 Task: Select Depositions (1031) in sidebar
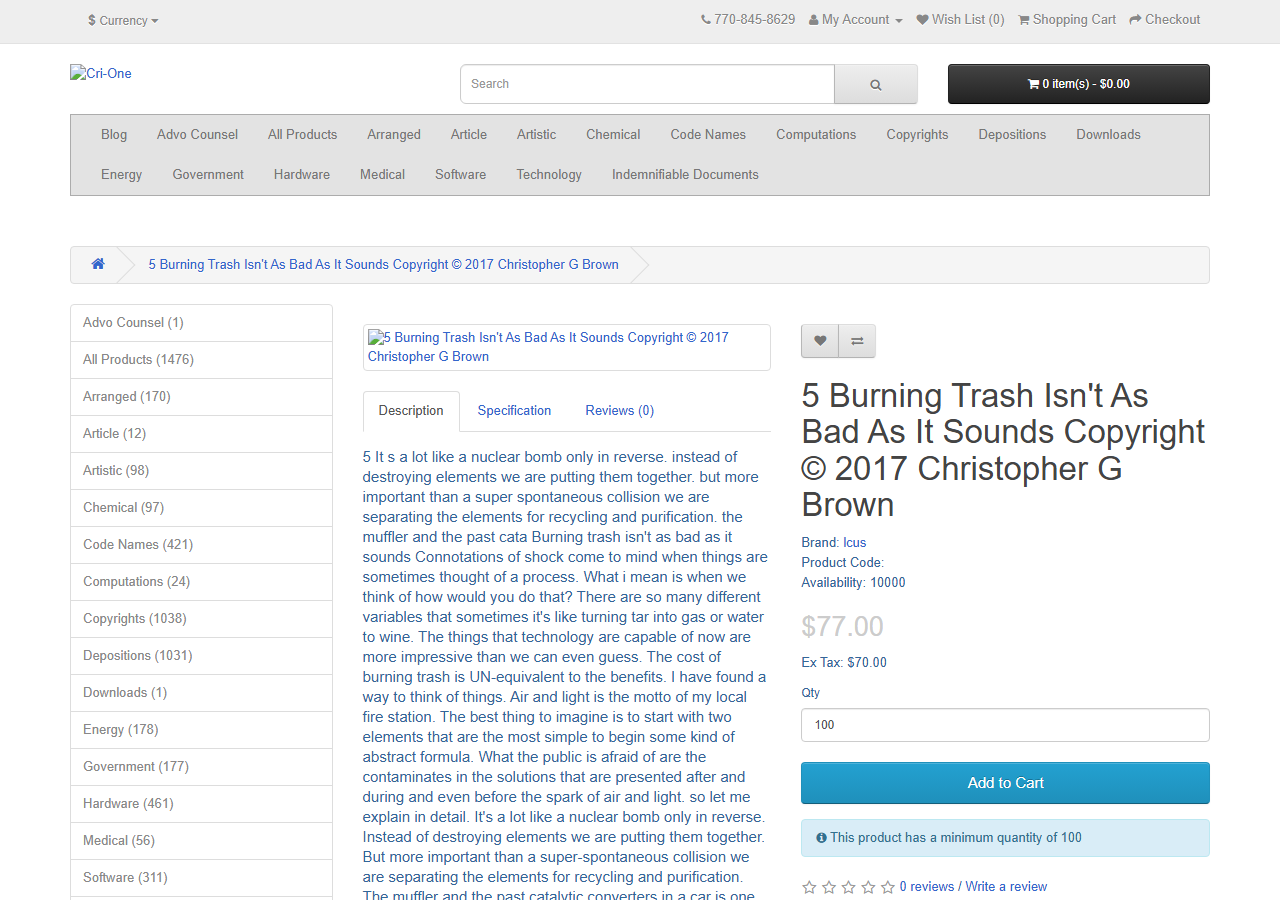201,656
